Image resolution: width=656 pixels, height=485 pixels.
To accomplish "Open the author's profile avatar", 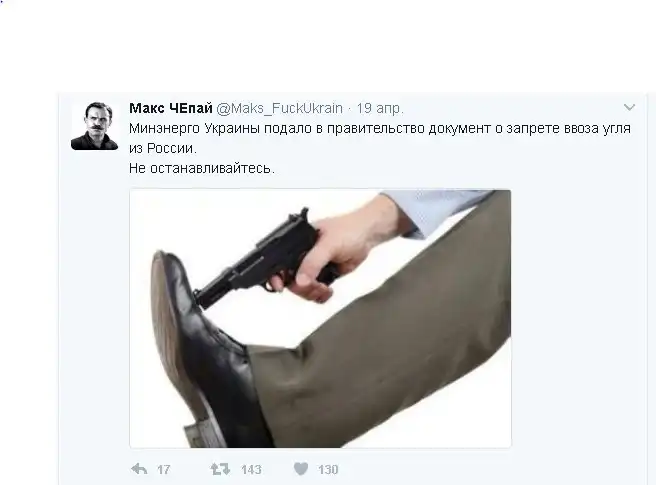I will click(95, 126).
